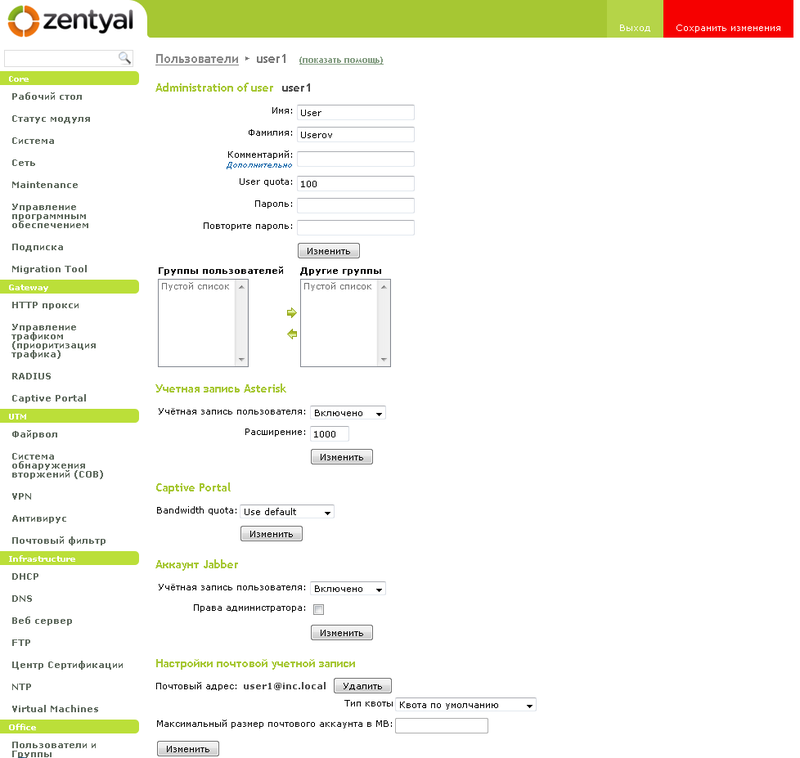Click Изменить button in Jabber section
This screenshot has width=800, height=758.
[342, 633]
